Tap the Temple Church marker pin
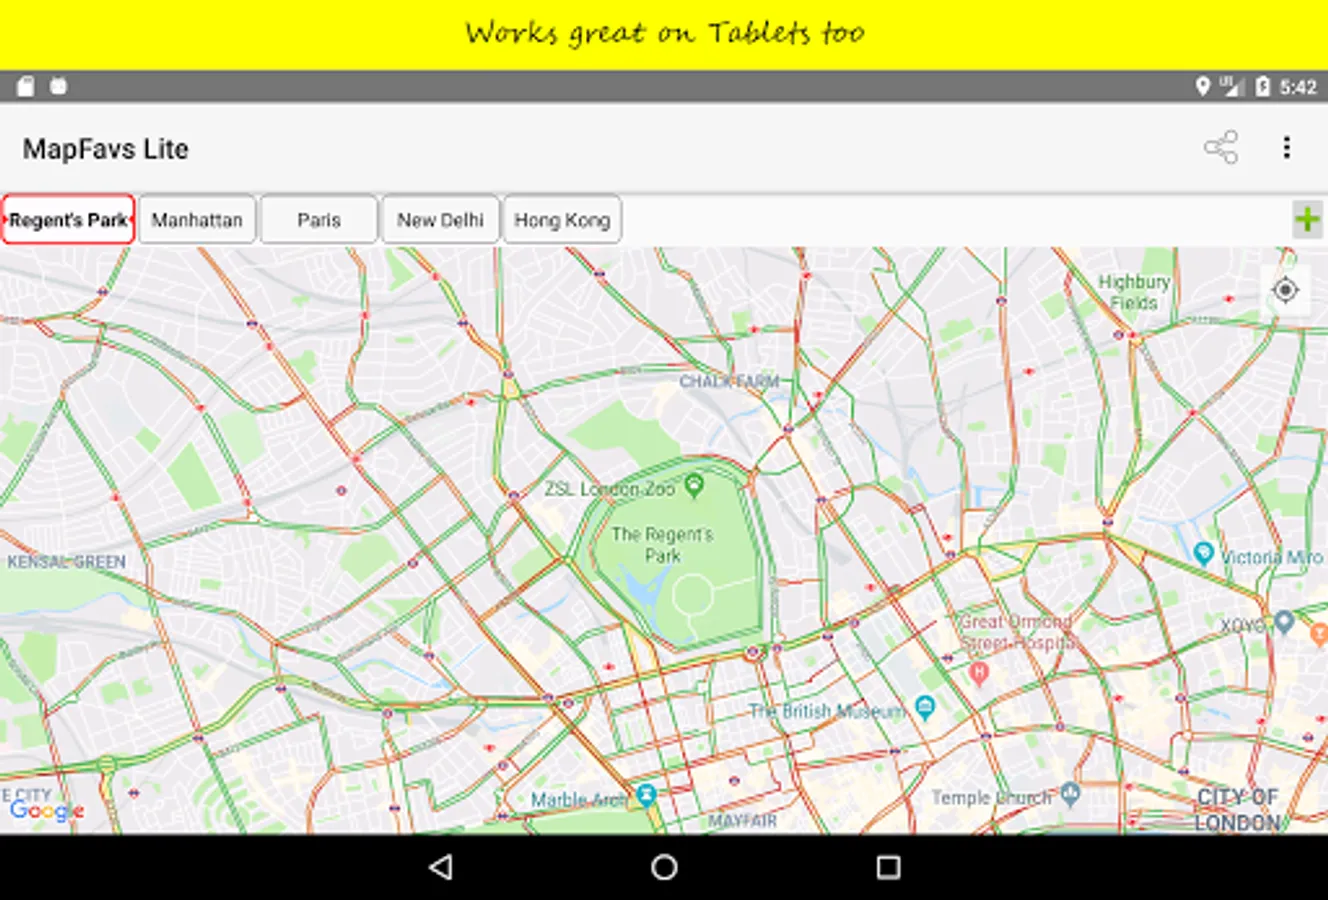Screen dimensions: 1328x900 coord(1071,794)
